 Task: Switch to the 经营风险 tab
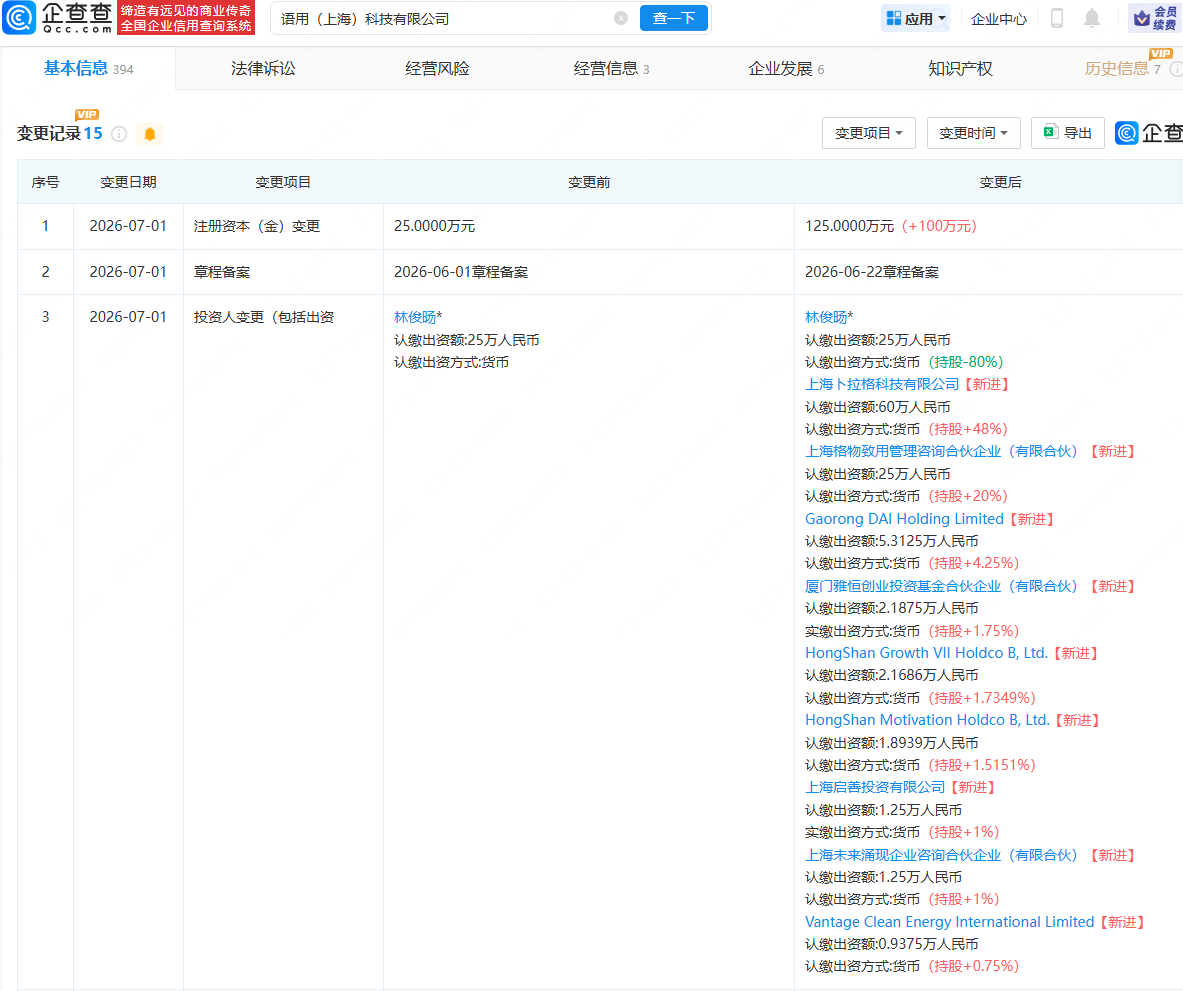tap(438, 69)
